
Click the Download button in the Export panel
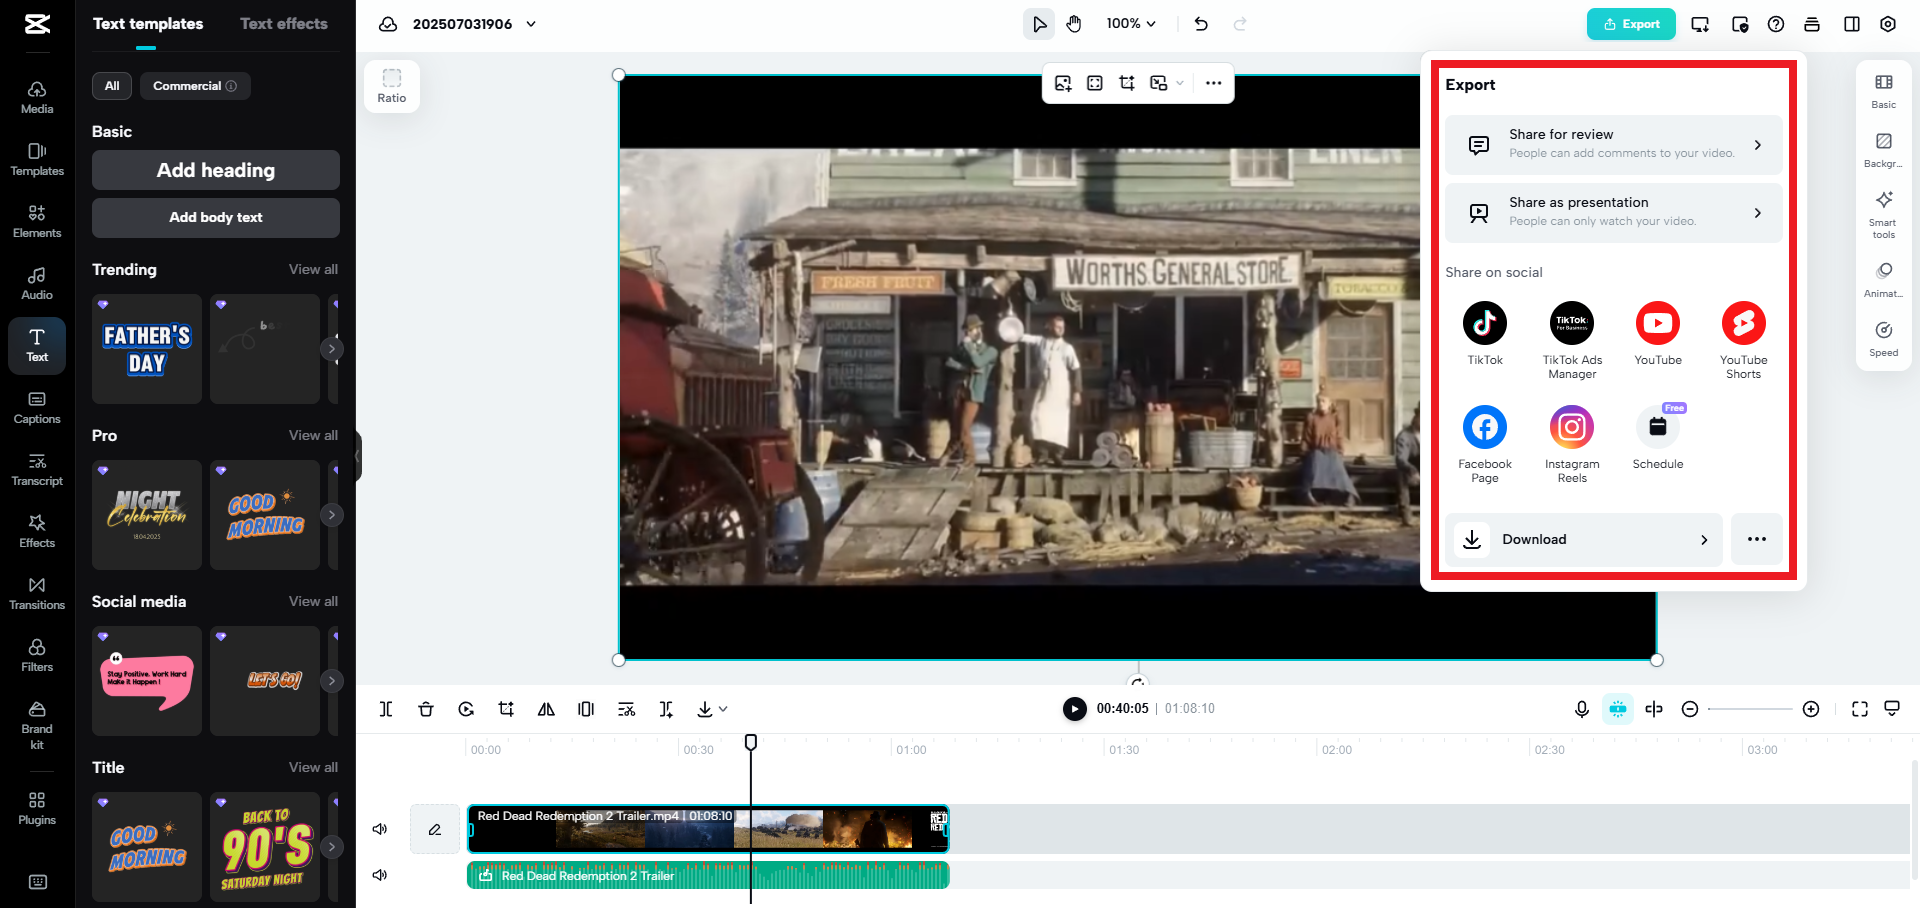point(1583,539)
